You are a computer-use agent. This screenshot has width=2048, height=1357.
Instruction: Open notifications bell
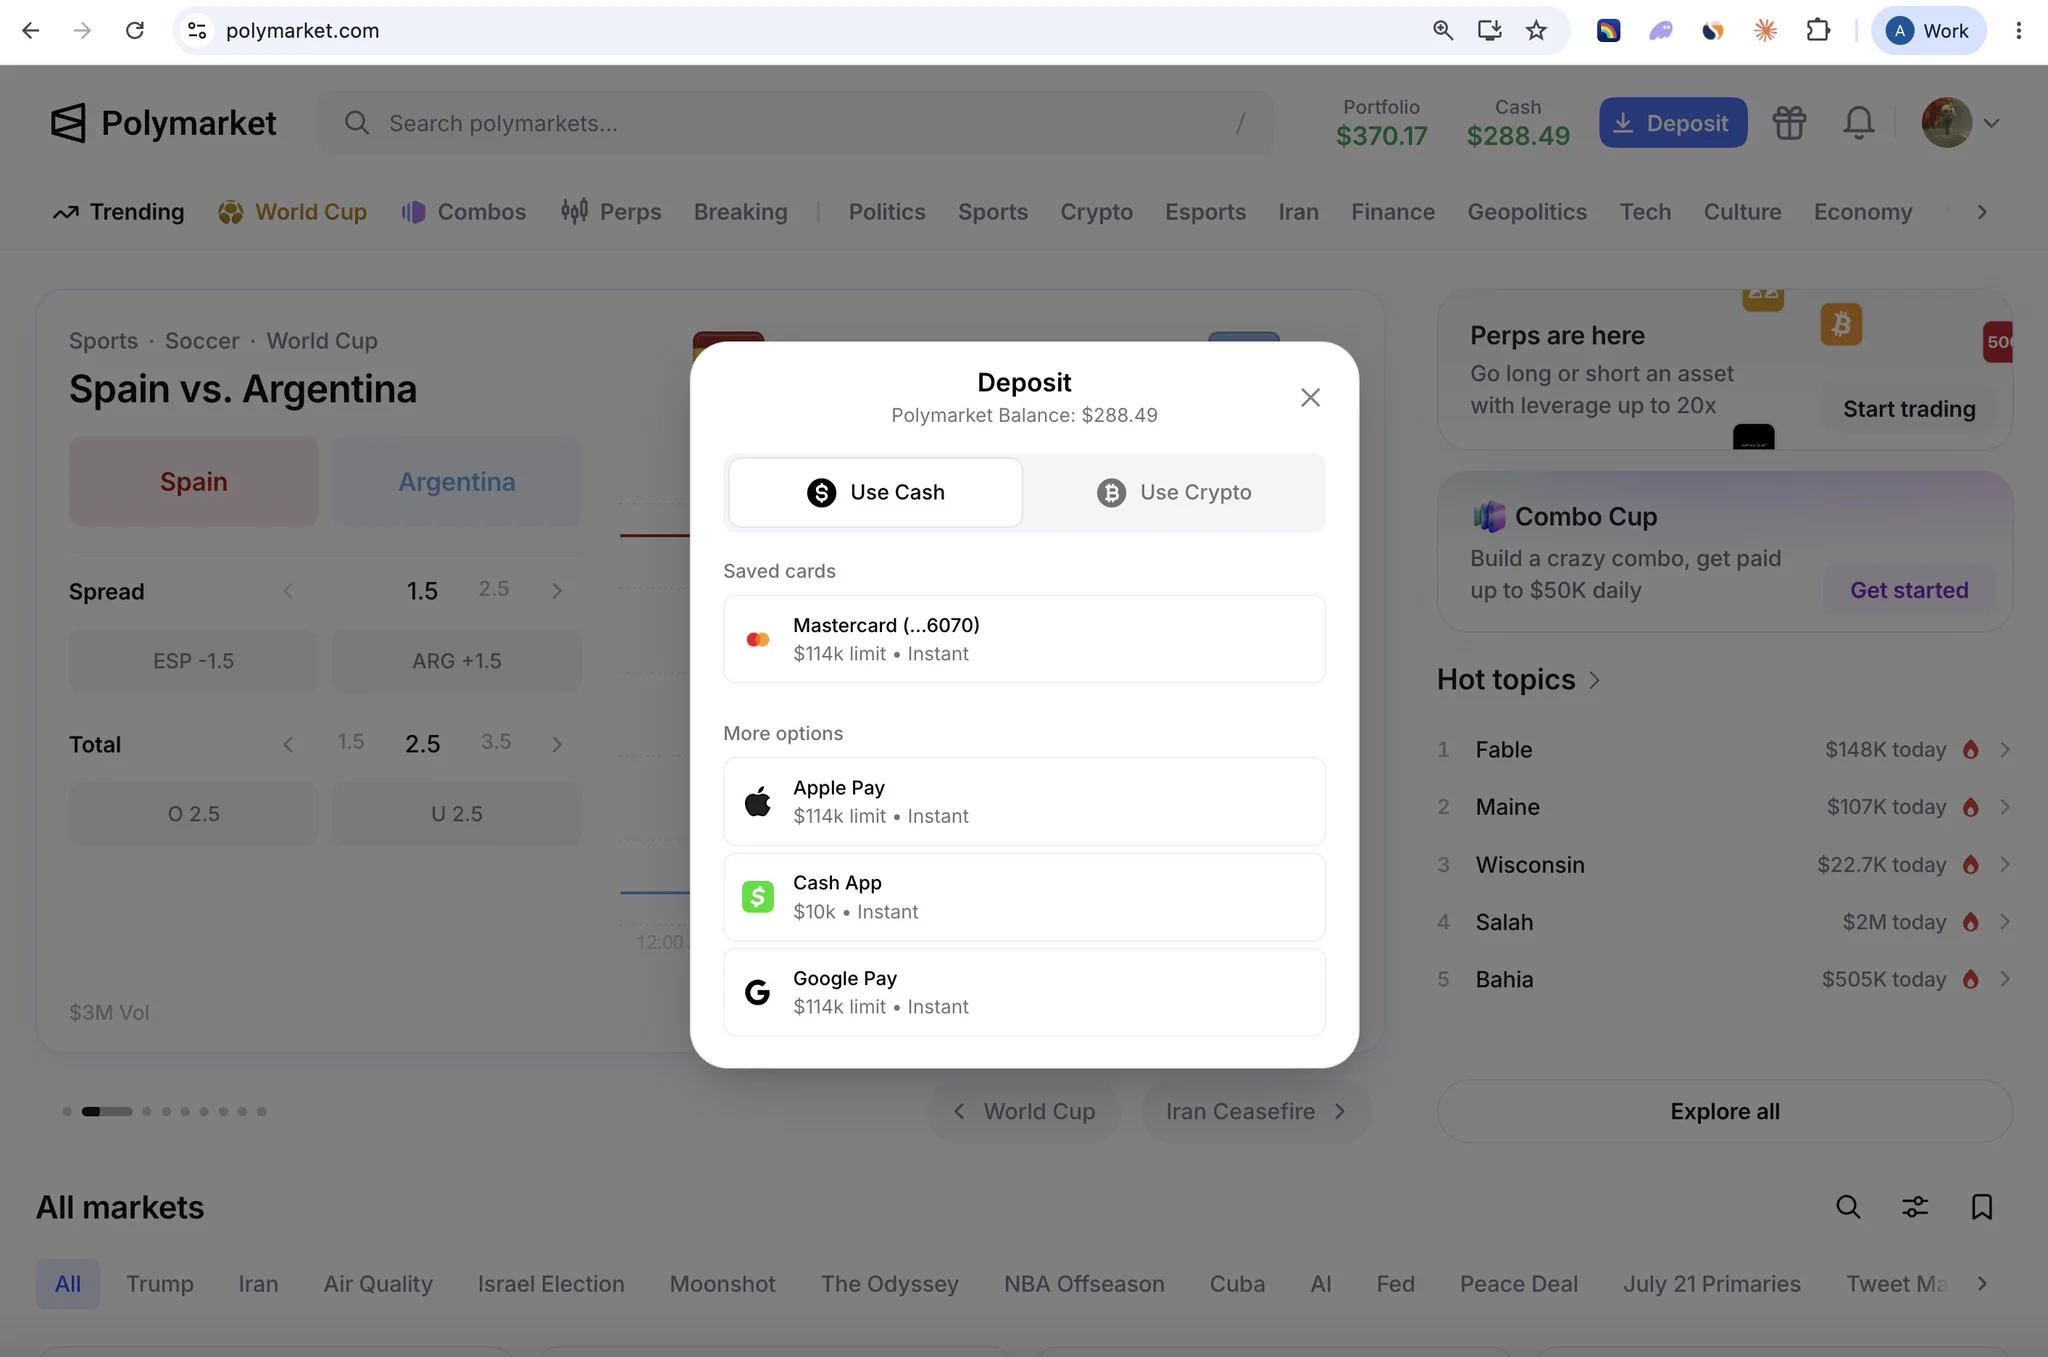point(1858,123)
